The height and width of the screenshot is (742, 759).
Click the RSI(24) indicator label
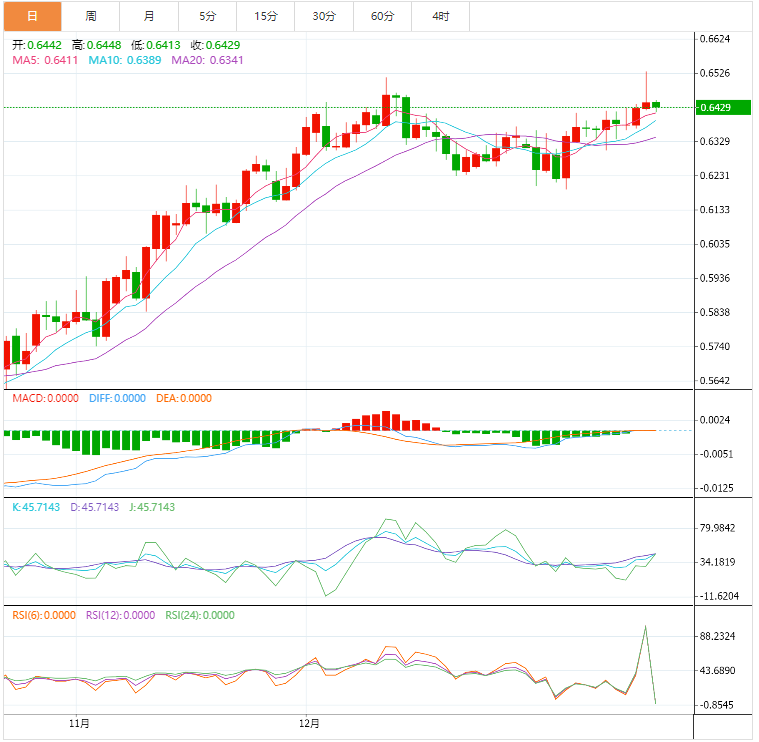click(200, 615)
